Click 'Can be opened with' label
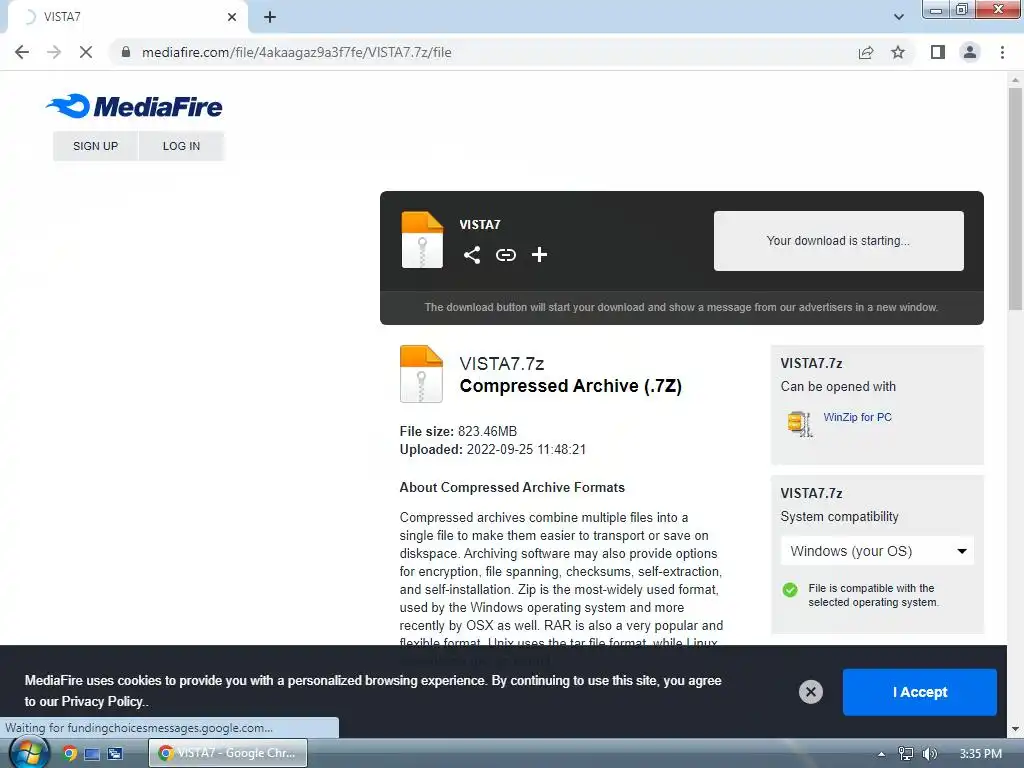This screenshot has width=1024, height=768. pyautogui.click(x=838, y=387)
